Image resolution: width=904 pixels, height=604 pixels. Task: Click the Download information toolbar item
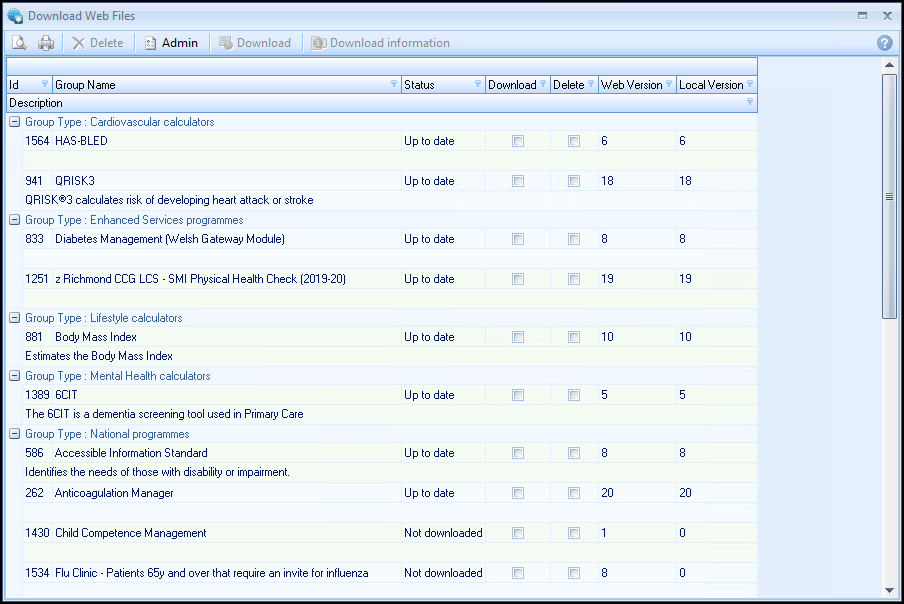(x=380, y=43)
